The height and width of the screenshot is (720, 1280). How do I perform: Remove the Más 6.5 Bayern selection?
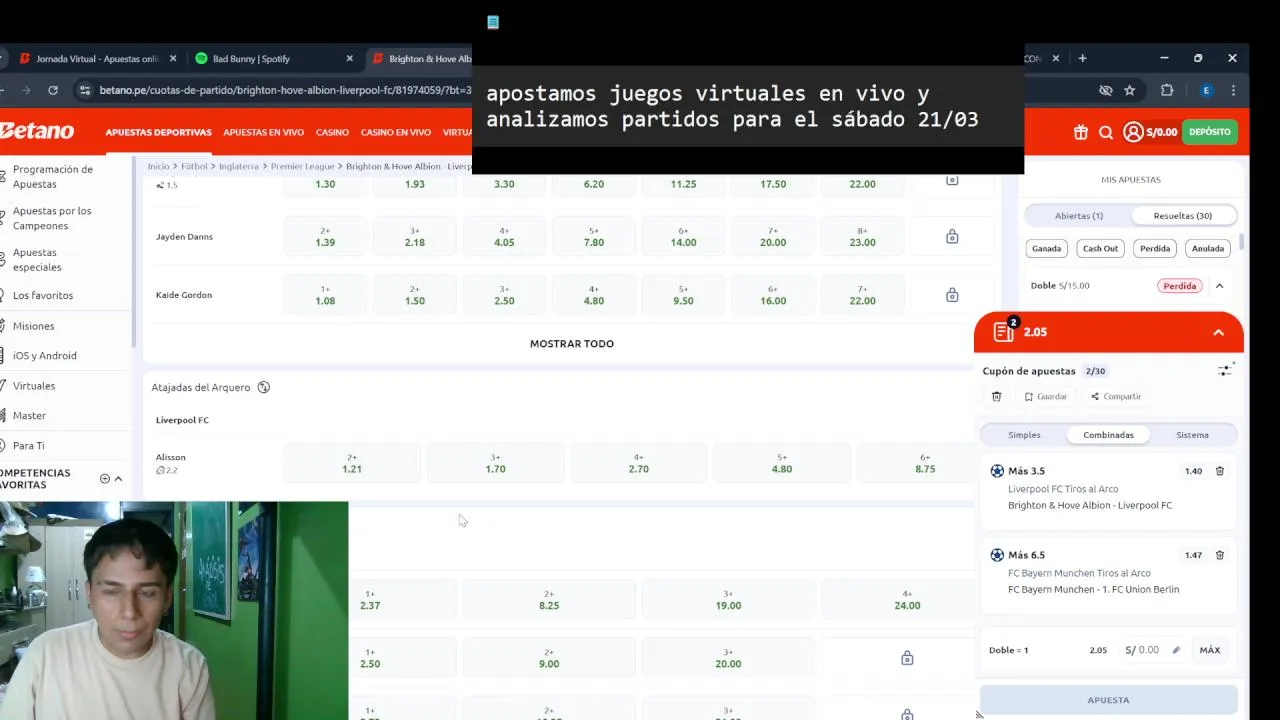coord(1220,555)
